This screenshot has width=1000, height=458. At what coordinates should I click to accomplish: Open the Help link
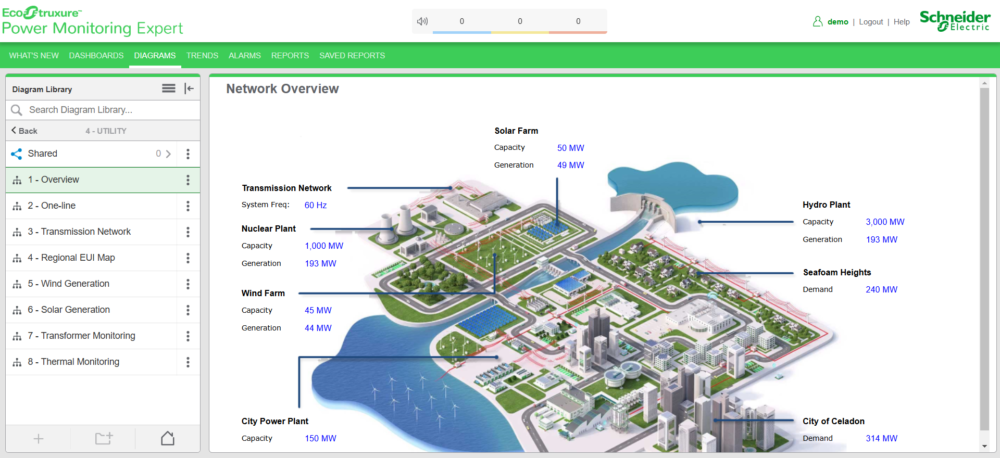(x=901, y=21)
